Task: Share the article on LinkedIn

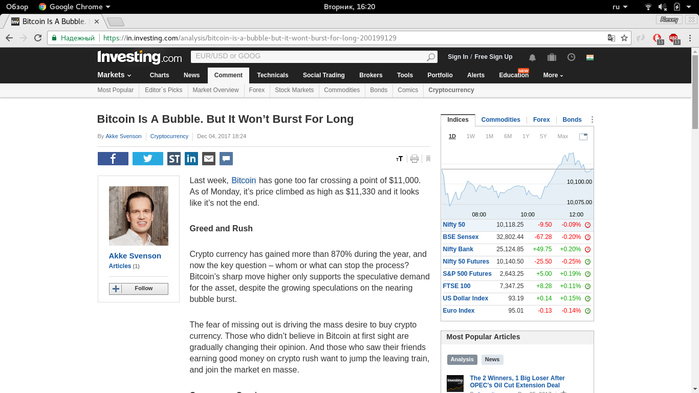Action: [191, 159]
